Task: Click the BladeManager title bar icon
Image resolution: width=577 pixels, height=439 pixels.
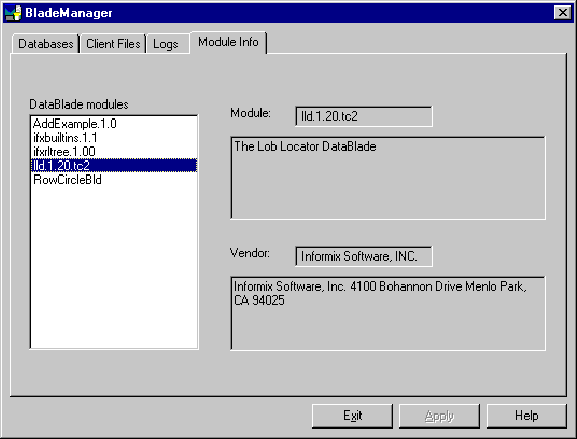Action: [13, 13]
